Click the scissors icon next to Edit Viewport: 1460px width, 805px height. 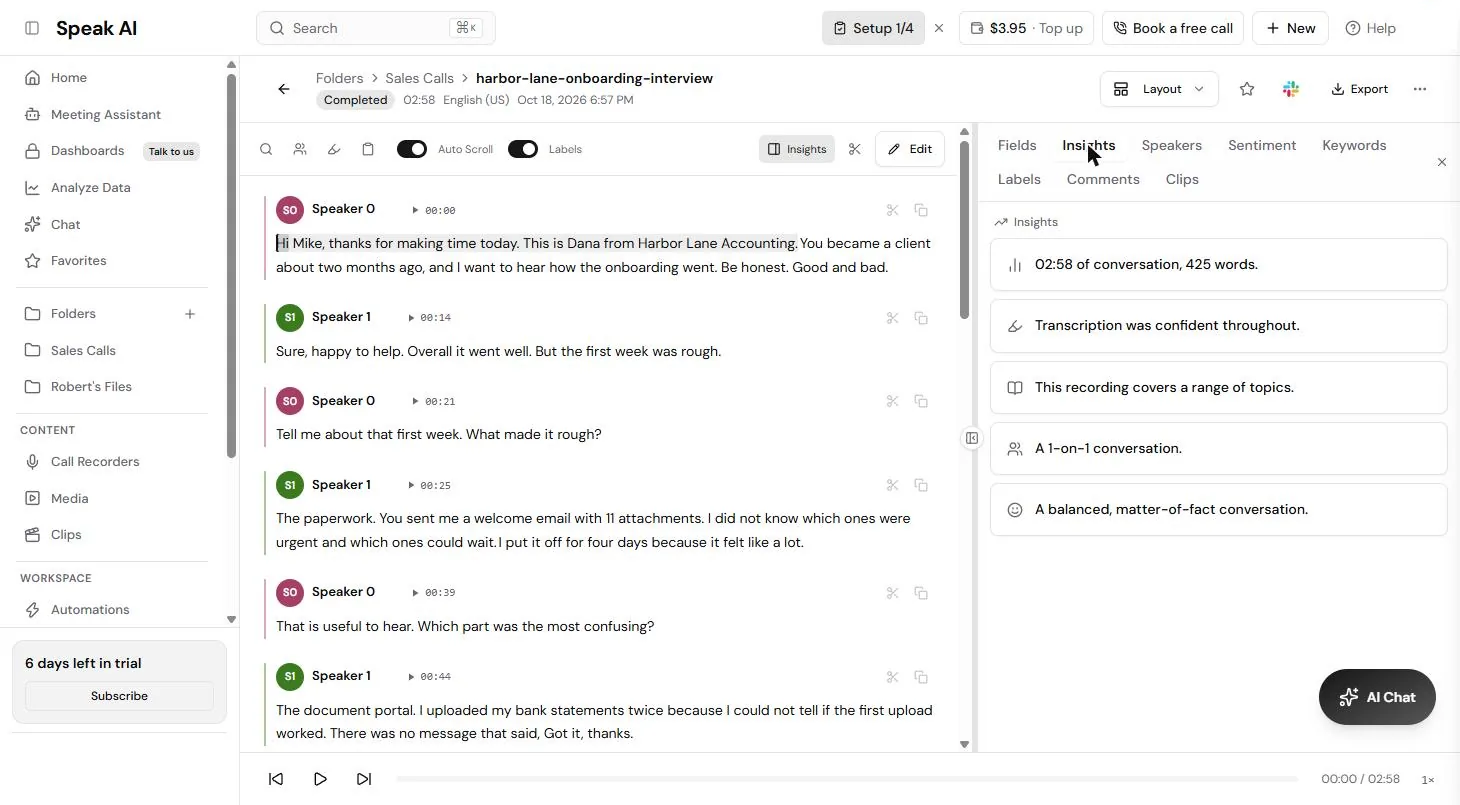(854, 149)
